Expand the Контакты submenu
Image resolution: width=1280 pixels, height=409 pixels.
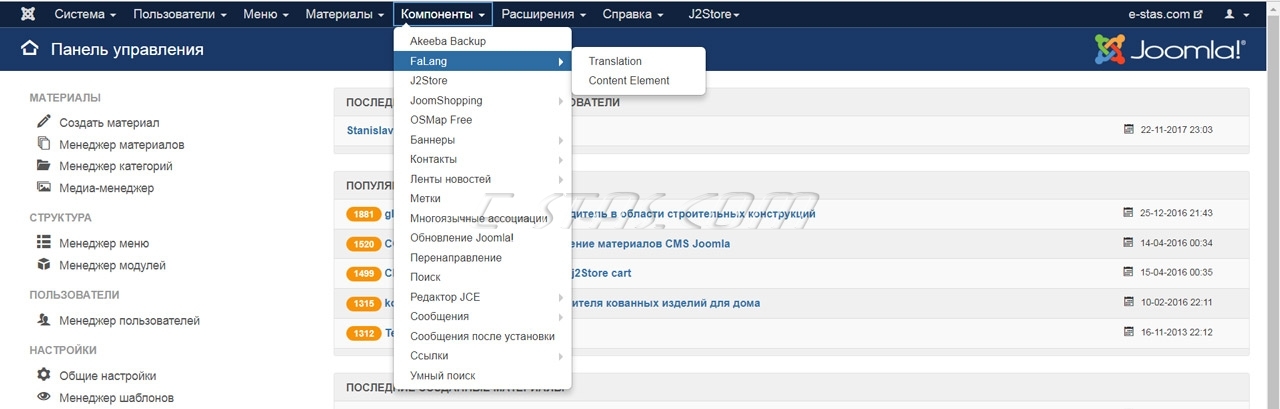pos(483,159)
